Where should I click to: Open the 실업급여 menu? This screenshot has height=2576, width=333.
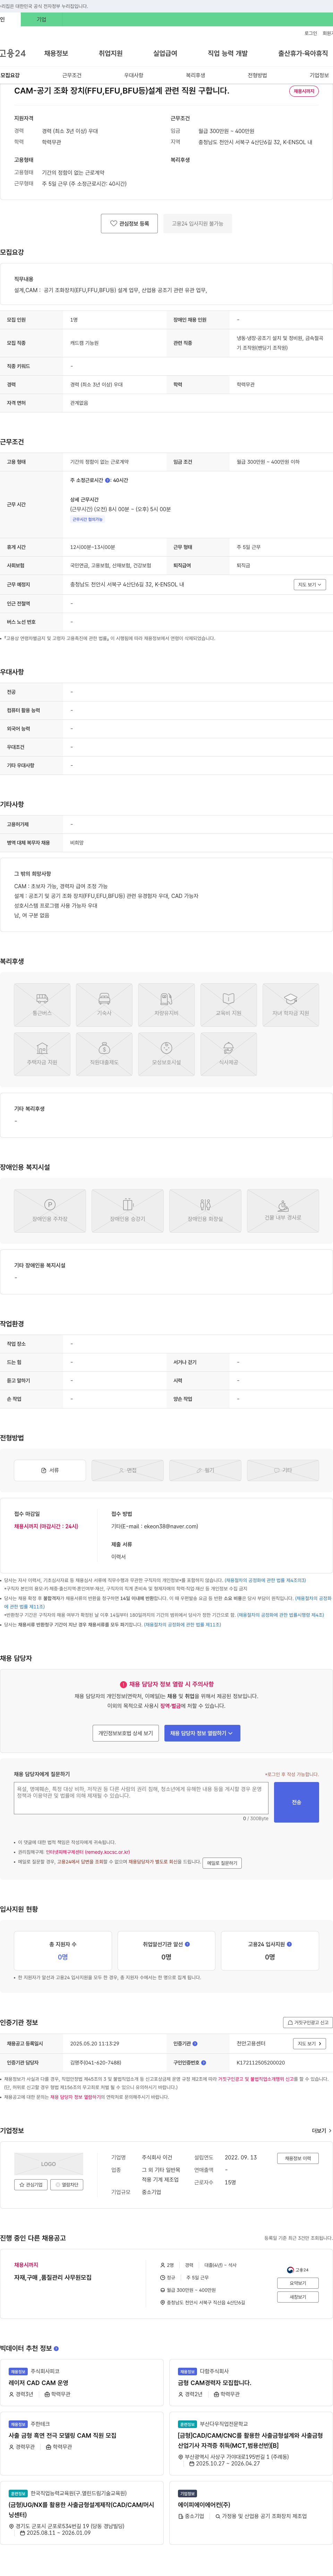point(165,53)
